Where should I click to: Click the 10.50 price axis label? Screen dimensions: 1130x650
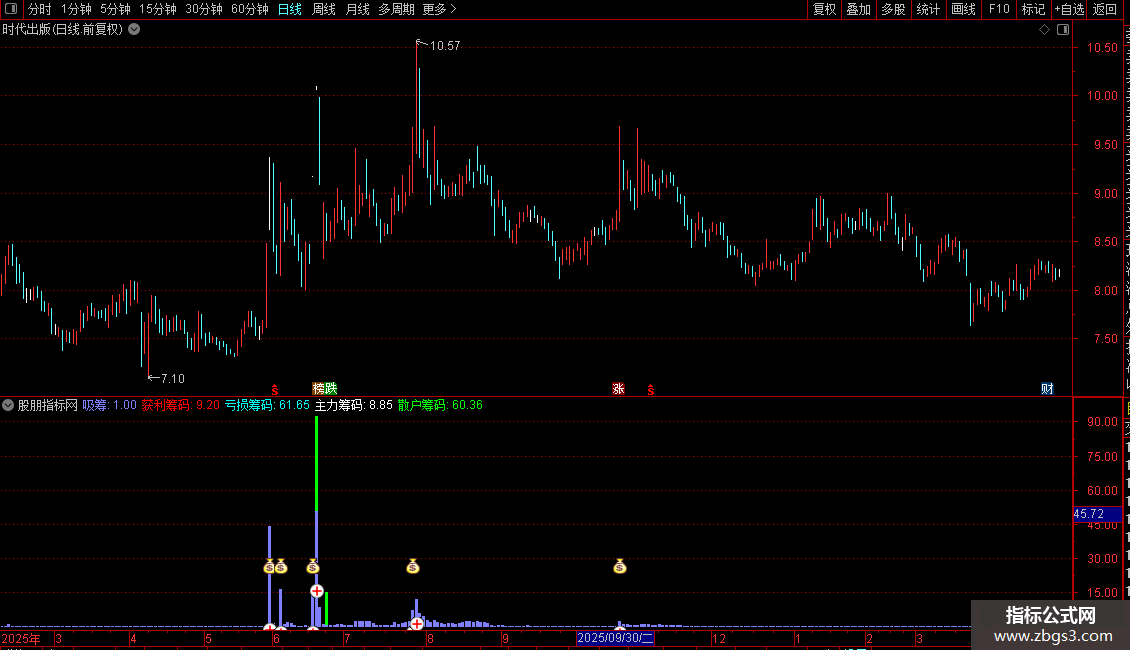[1103, 48]
